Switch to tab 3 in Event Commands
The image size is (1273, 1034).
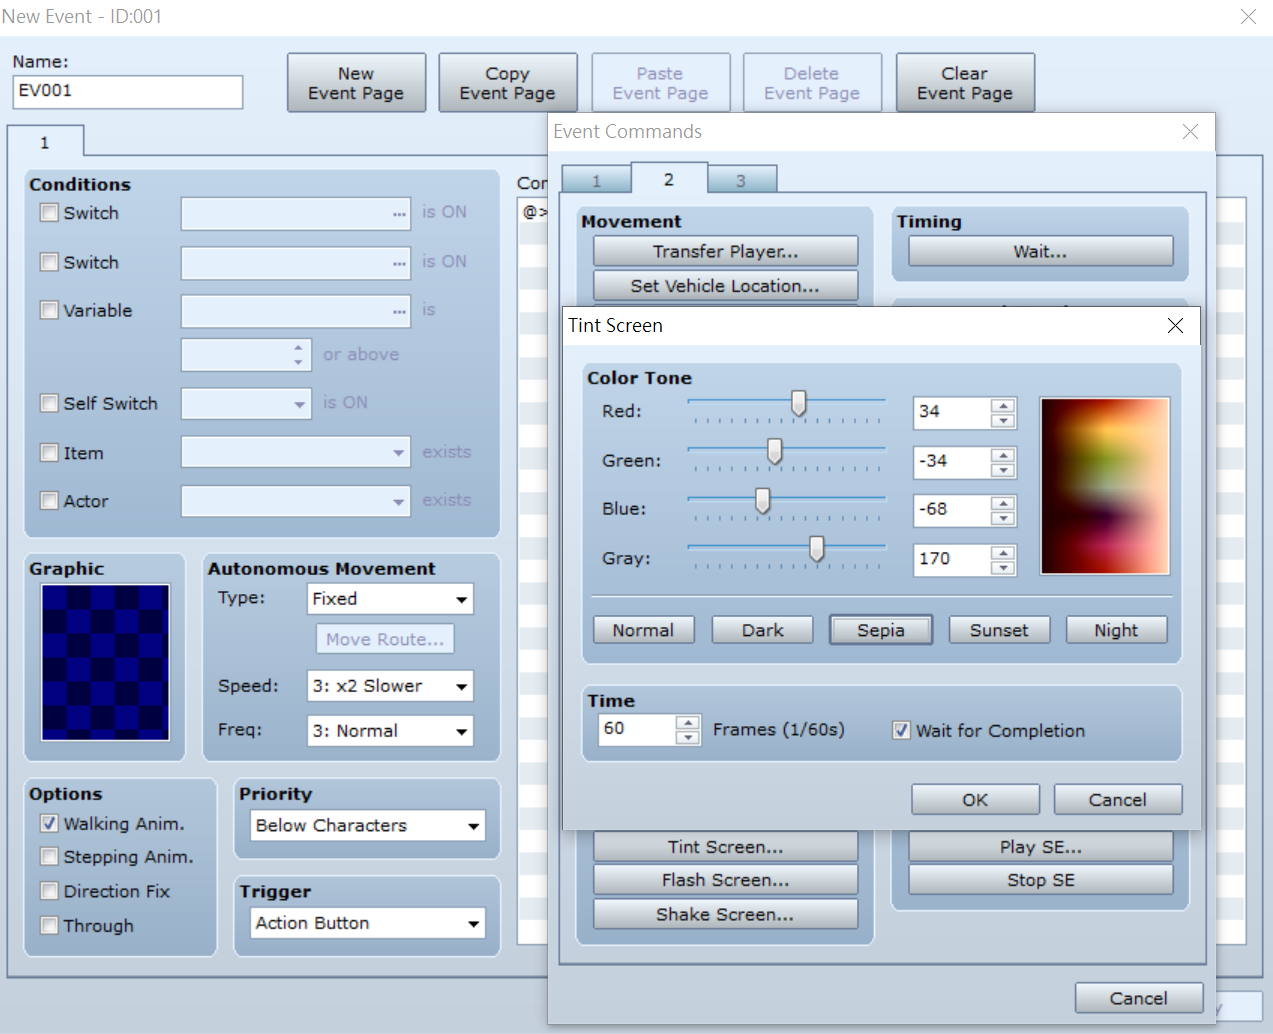[741, 180]
